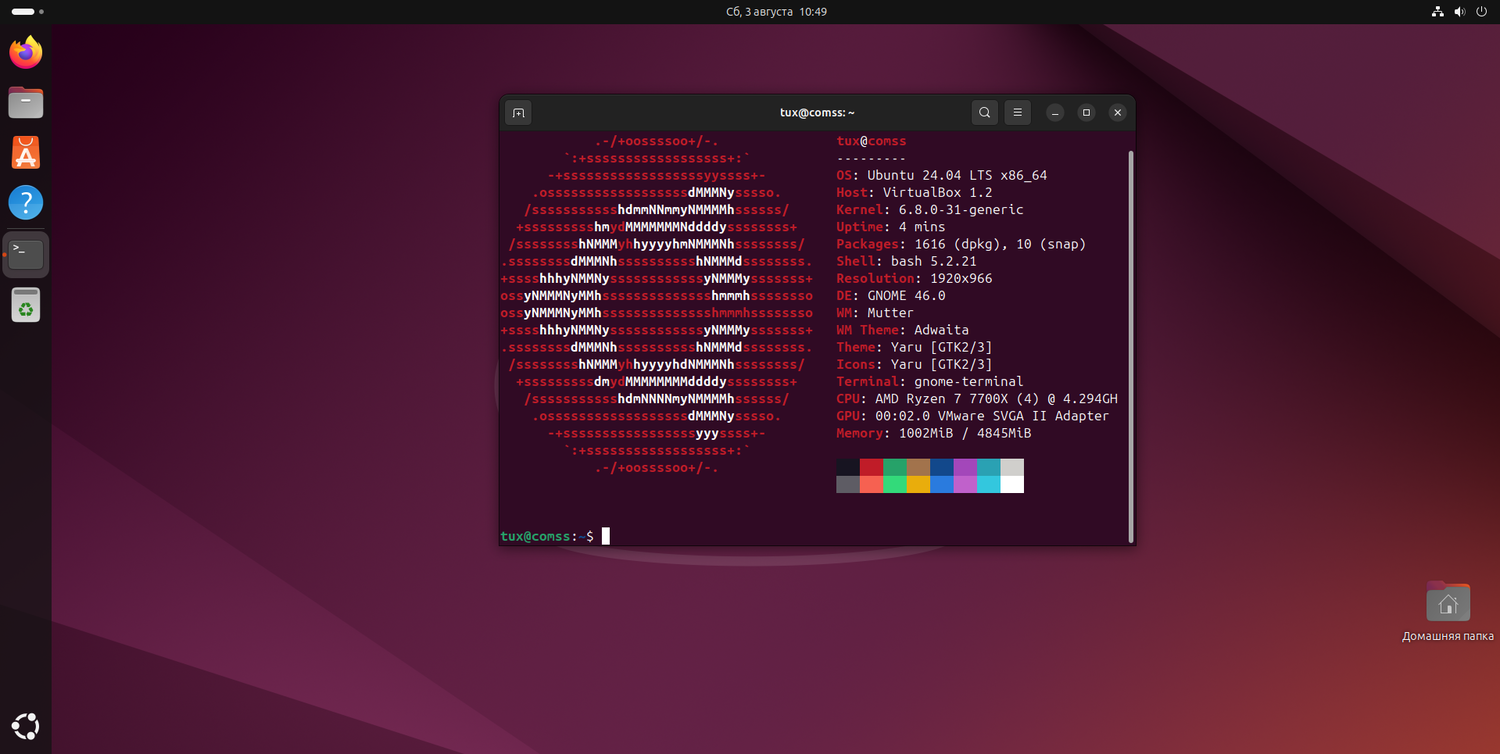Click the brown swatch in the upper color row

(x=918, y=467)
